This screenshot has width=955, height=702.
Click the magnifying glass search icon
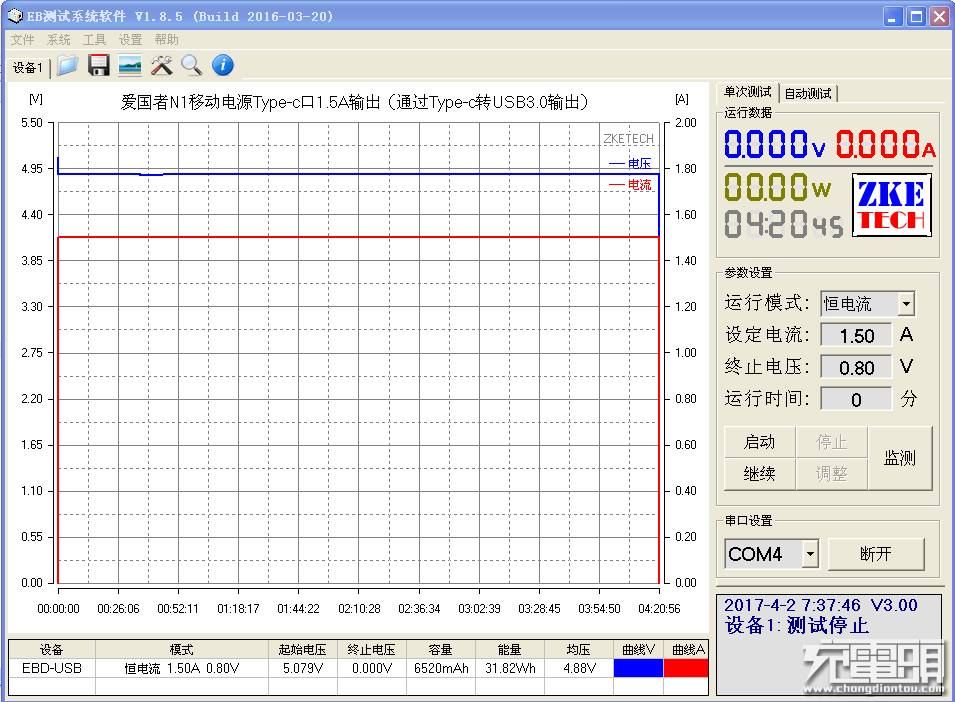click(x=192, y=65)
